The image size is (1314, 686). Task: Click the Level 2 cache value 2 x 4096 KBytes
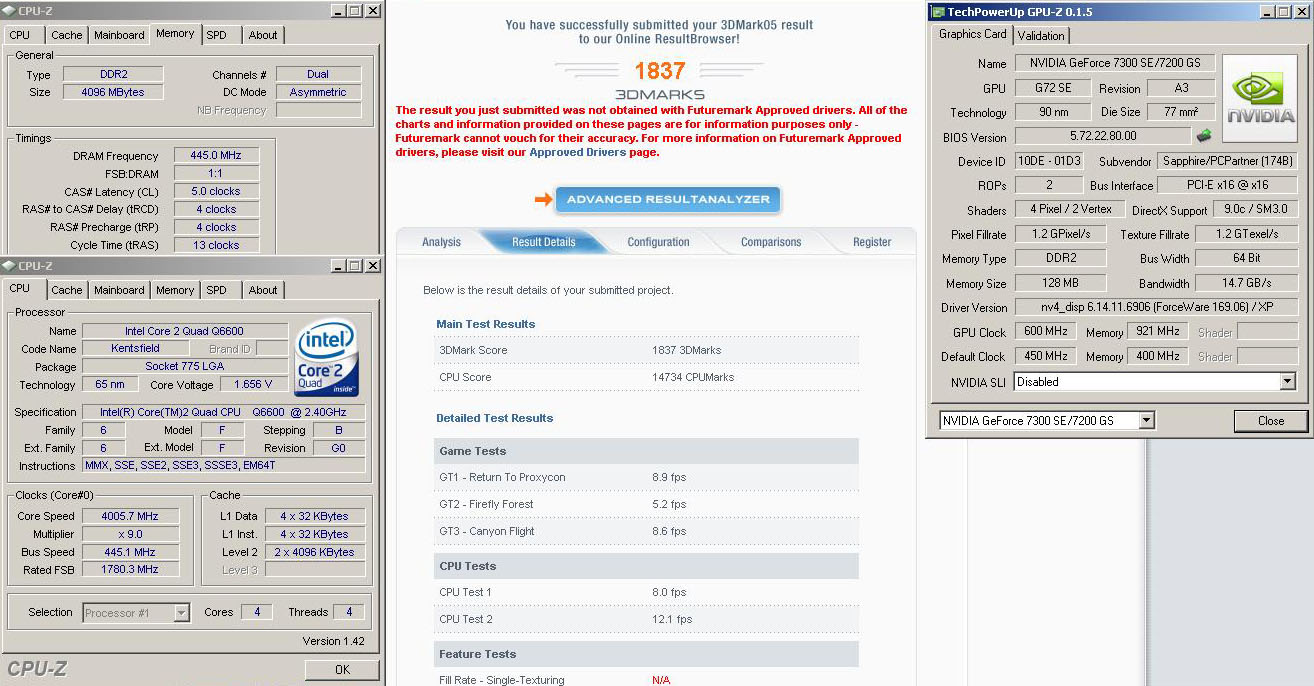point(315,552)
